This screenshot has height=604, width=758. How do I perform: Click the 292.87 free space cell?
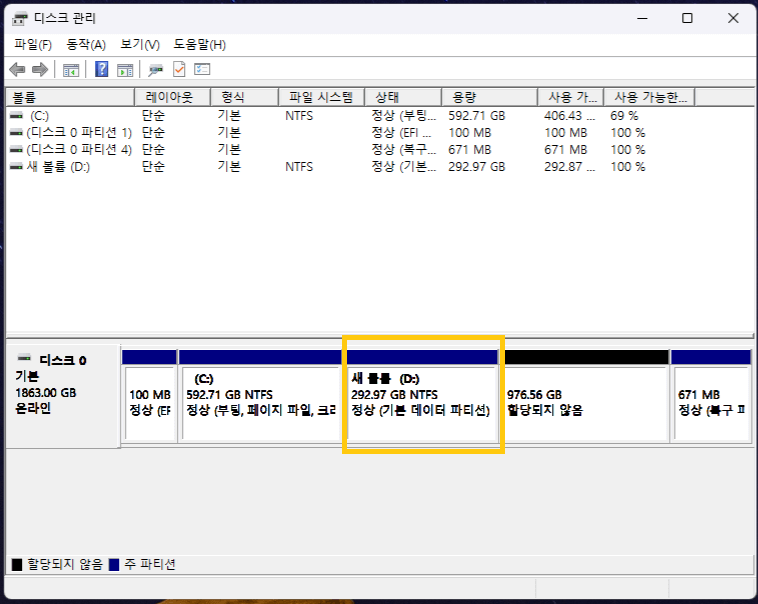(x=569, y=166)
